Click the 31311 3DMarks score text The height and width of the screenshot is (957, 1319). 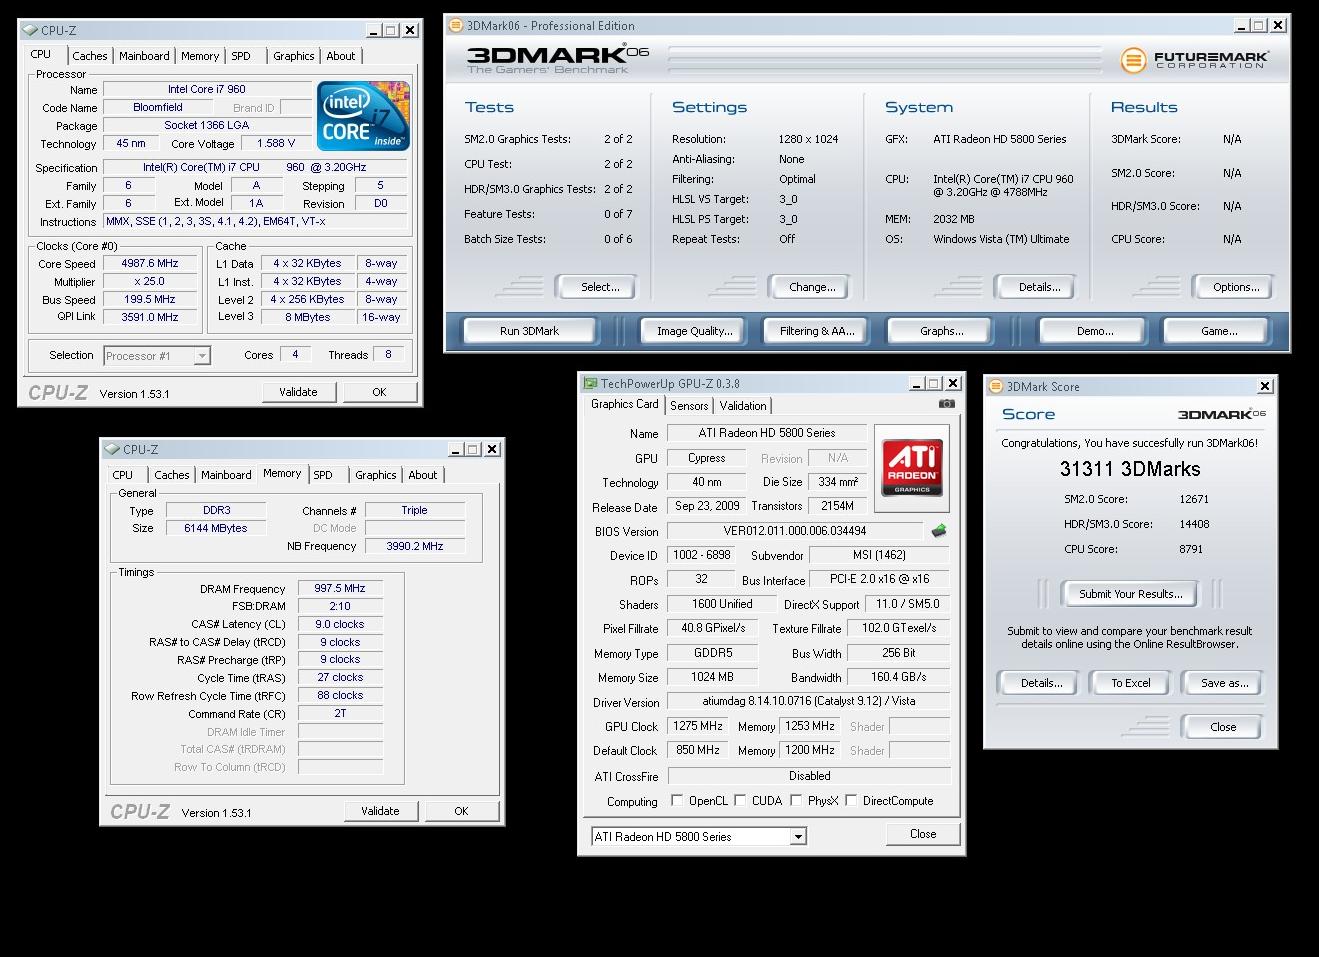[x=1130, y=469]
